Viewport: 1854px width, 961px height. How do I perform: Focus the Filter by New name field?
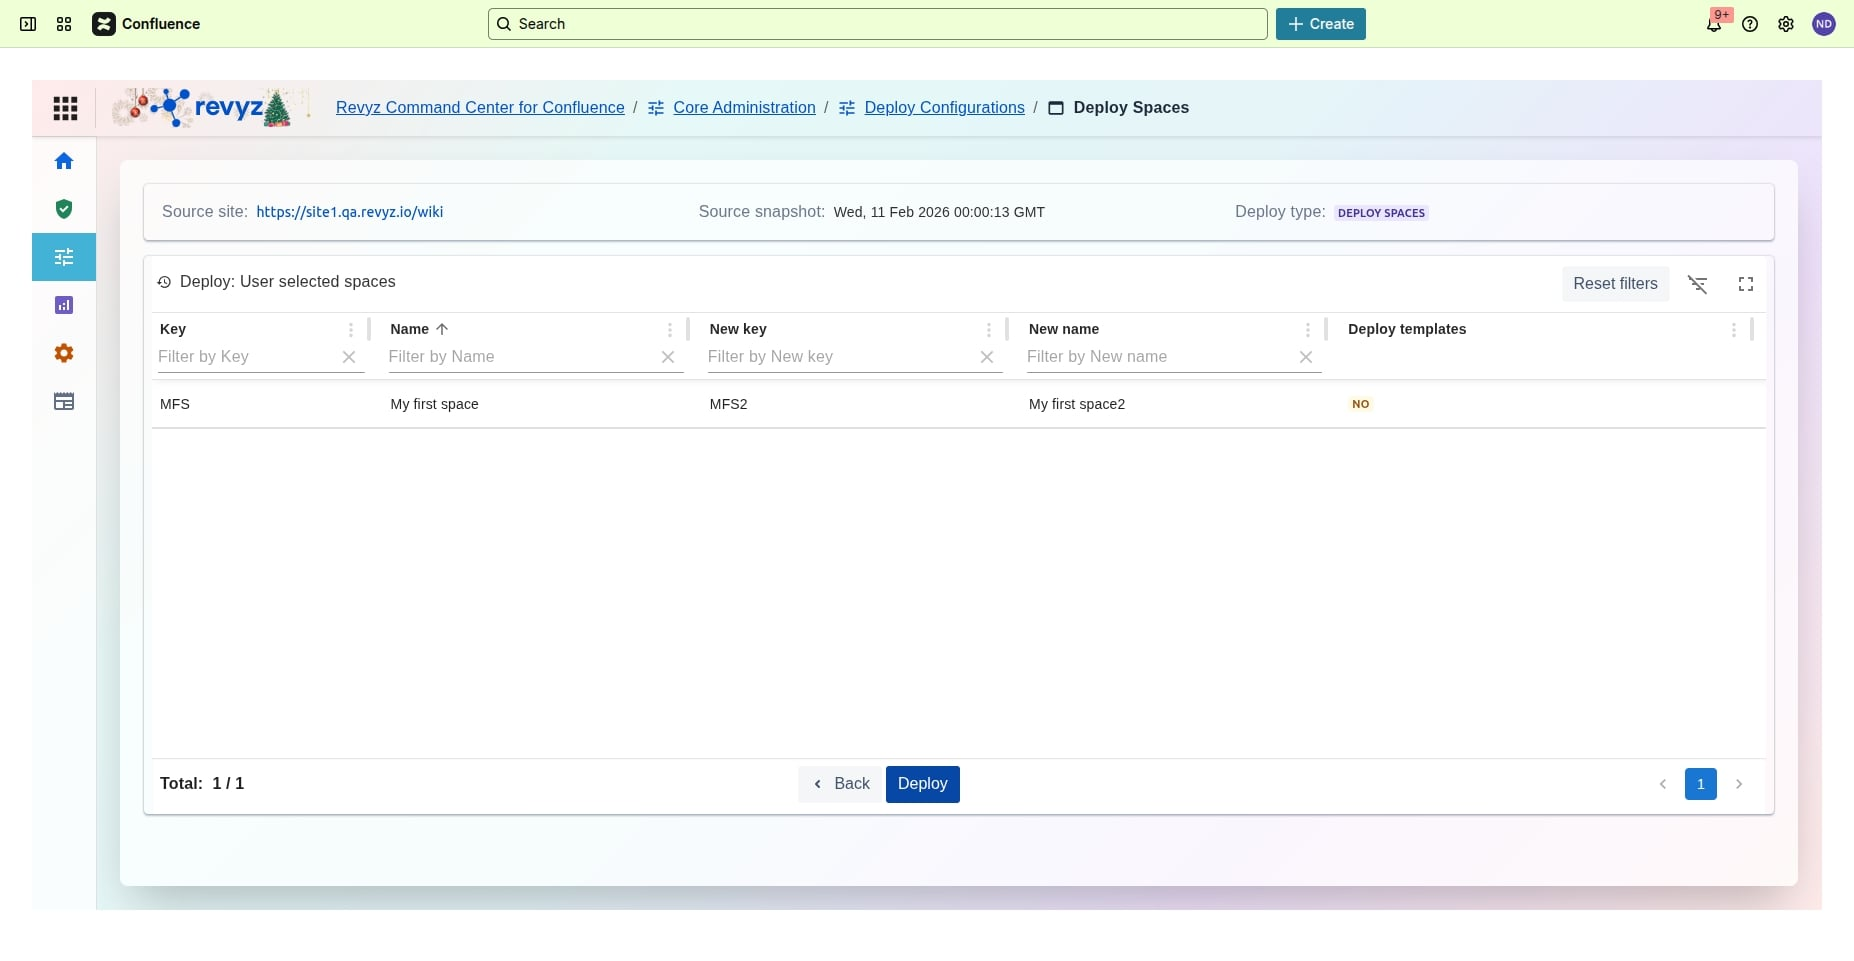(1158, 357)
